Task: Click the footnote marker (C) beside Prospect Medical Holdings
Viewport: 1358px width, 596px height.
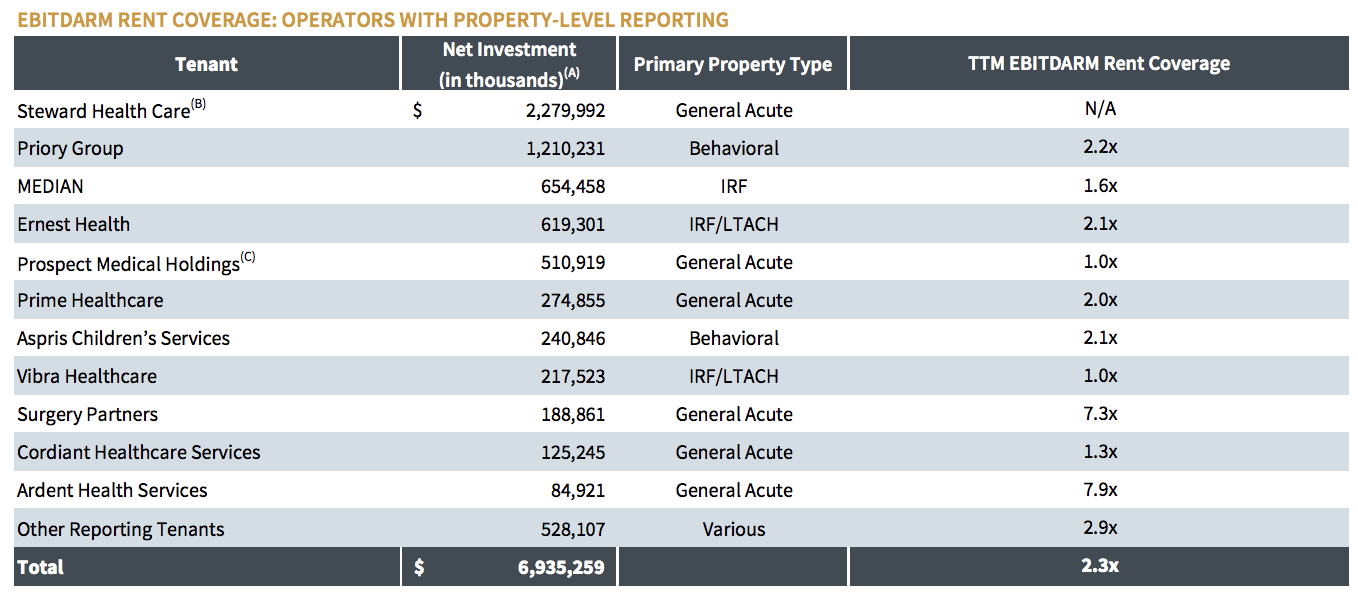Action: tap(250, 255)
